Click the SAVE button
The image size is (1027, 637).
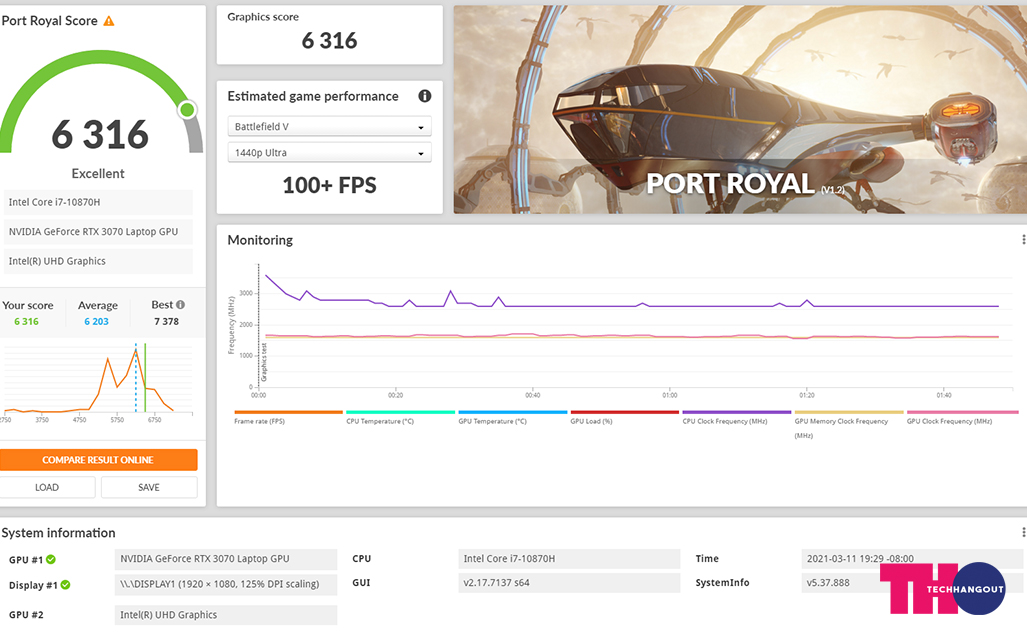tap(149, 487)
